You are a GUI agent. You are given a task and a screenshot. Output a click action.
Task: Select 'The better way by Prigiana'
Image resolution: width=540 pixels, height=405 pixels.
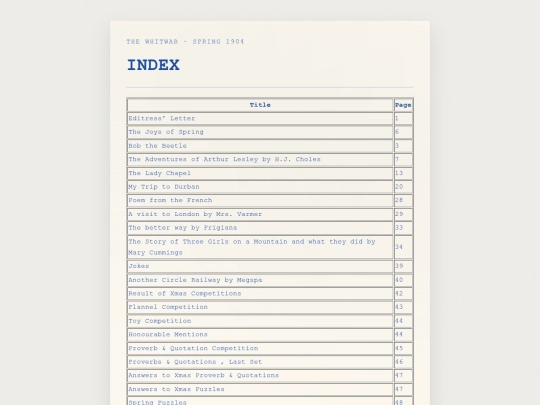click(x=260, y=228)
